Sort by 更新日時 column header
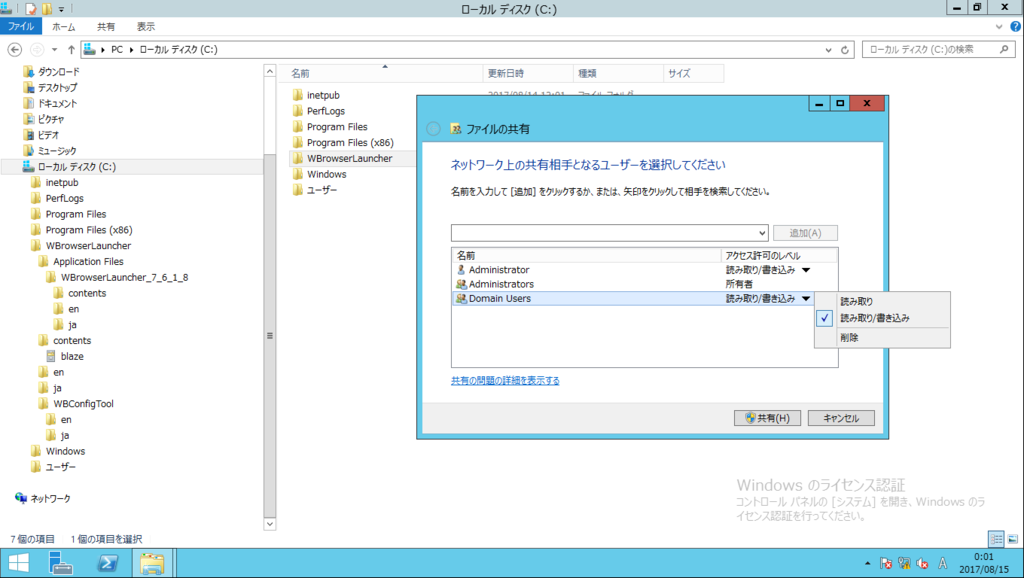1024x578 pixels. (x=528, y=74)
